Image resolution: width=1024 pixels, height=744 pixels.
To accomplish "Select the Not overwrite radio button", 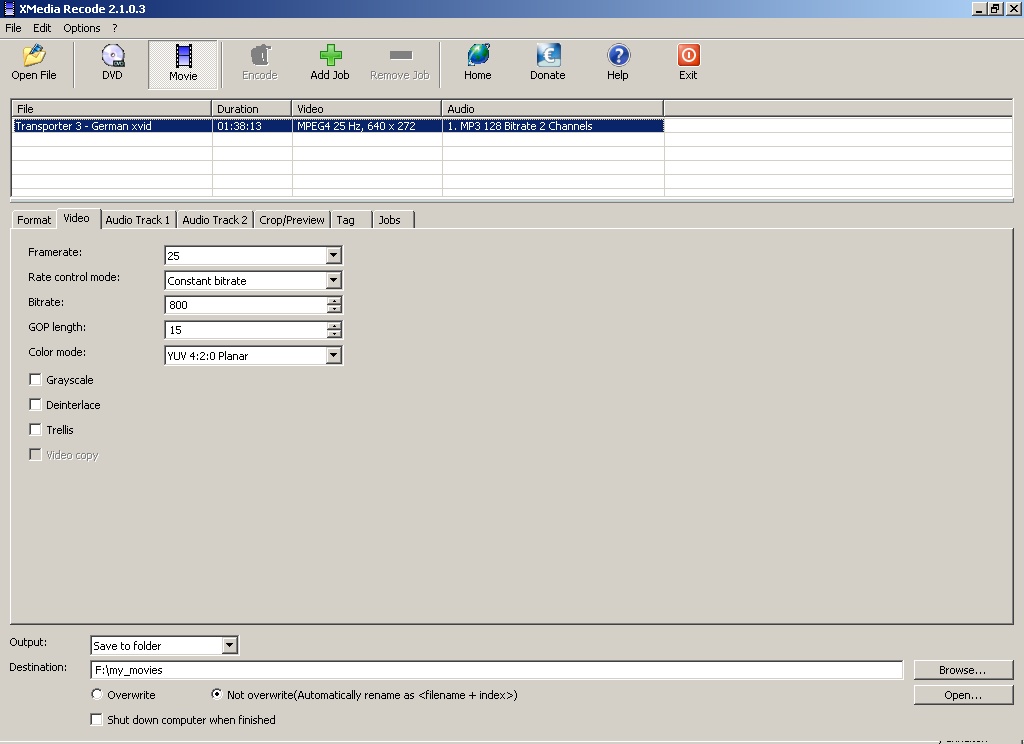I will tap(217, 694).
